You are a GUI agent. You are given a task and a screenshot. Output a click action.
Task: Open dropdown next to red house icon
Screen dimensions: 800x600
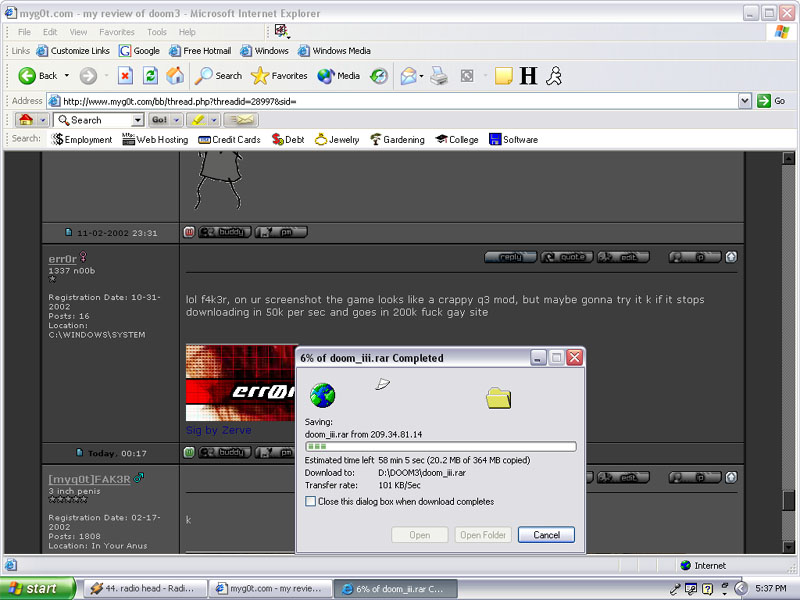43,120
